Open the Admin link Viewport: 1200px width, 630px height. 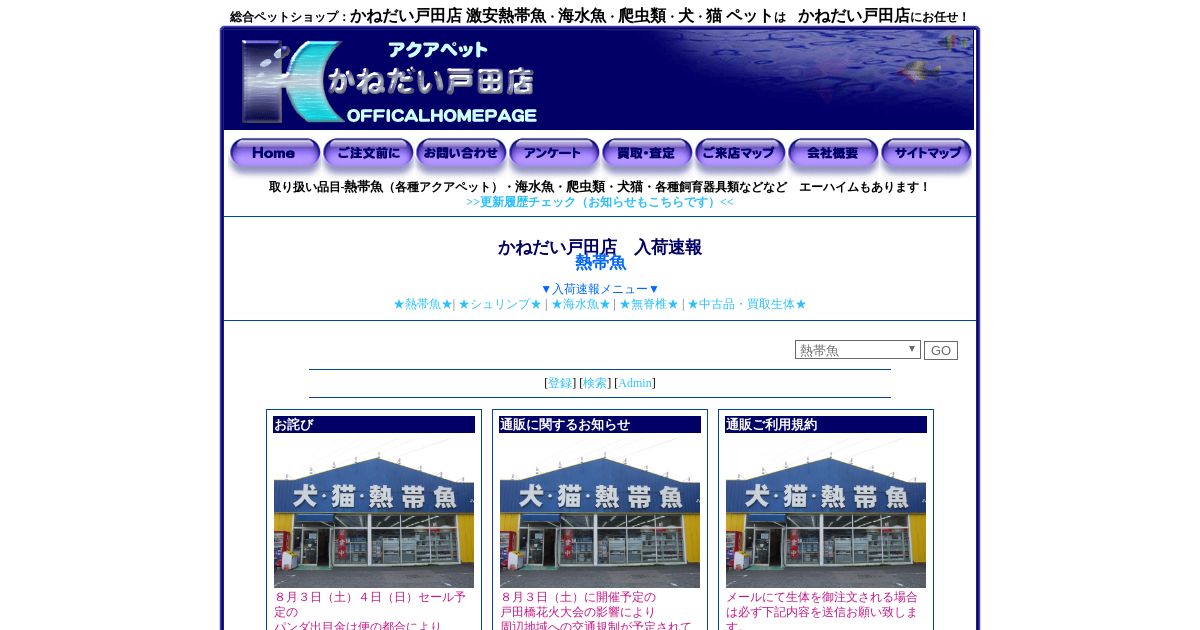coord(635,383)
